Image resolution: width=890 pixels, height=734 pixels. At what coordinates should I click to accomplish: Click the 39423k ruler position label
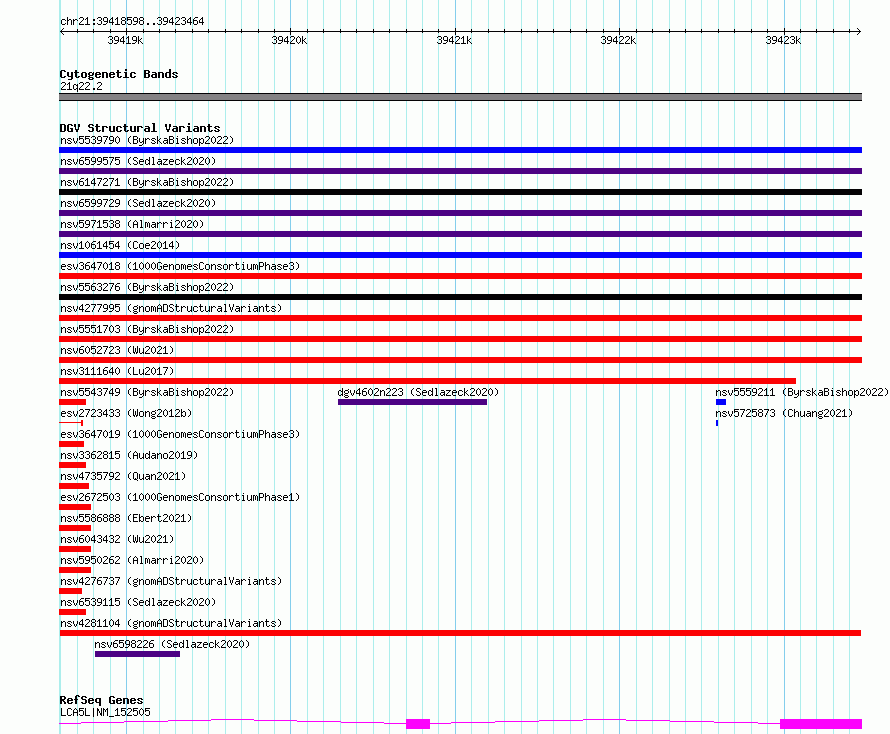pyautogui.click(x=783, y=40)
